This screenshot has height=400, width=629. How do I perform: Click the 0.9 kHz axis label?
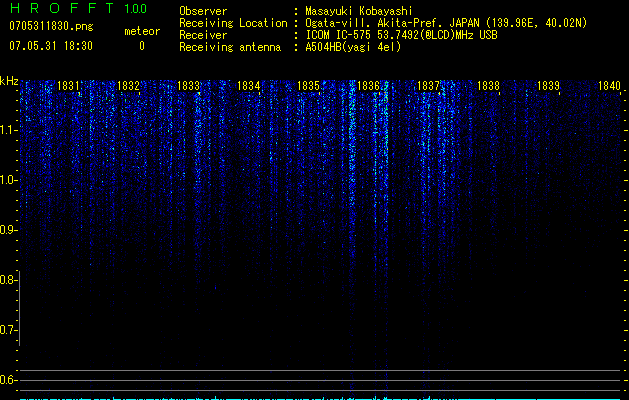[x=8, y=230]
